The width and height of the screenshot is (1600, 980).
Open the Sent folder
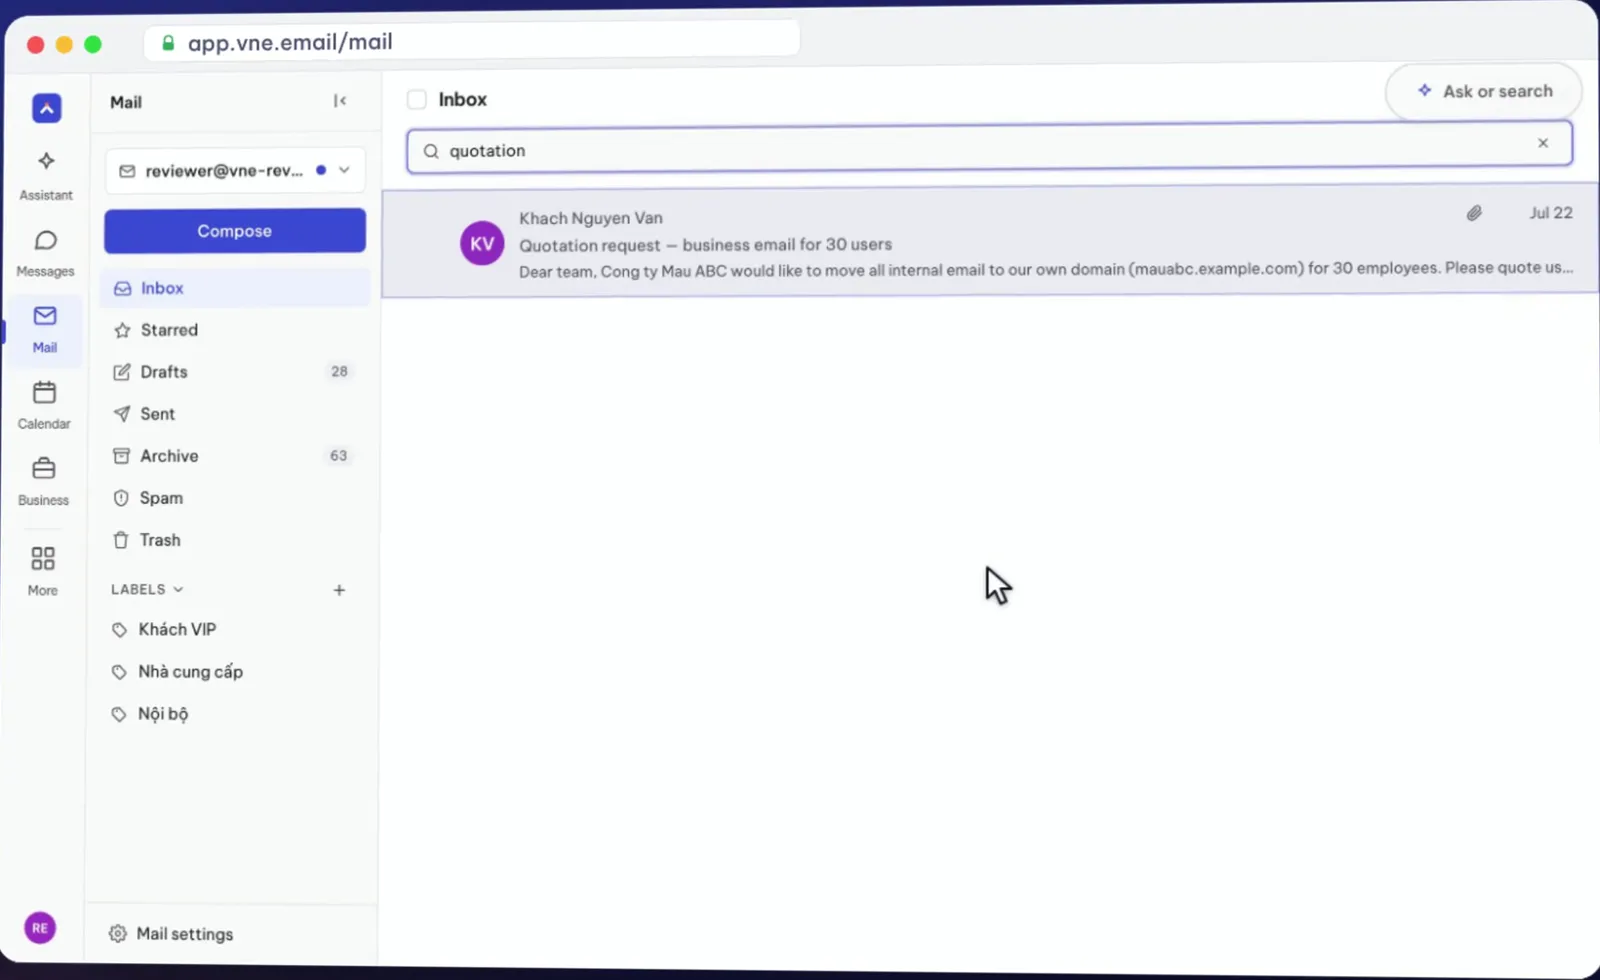pos(235,414)
